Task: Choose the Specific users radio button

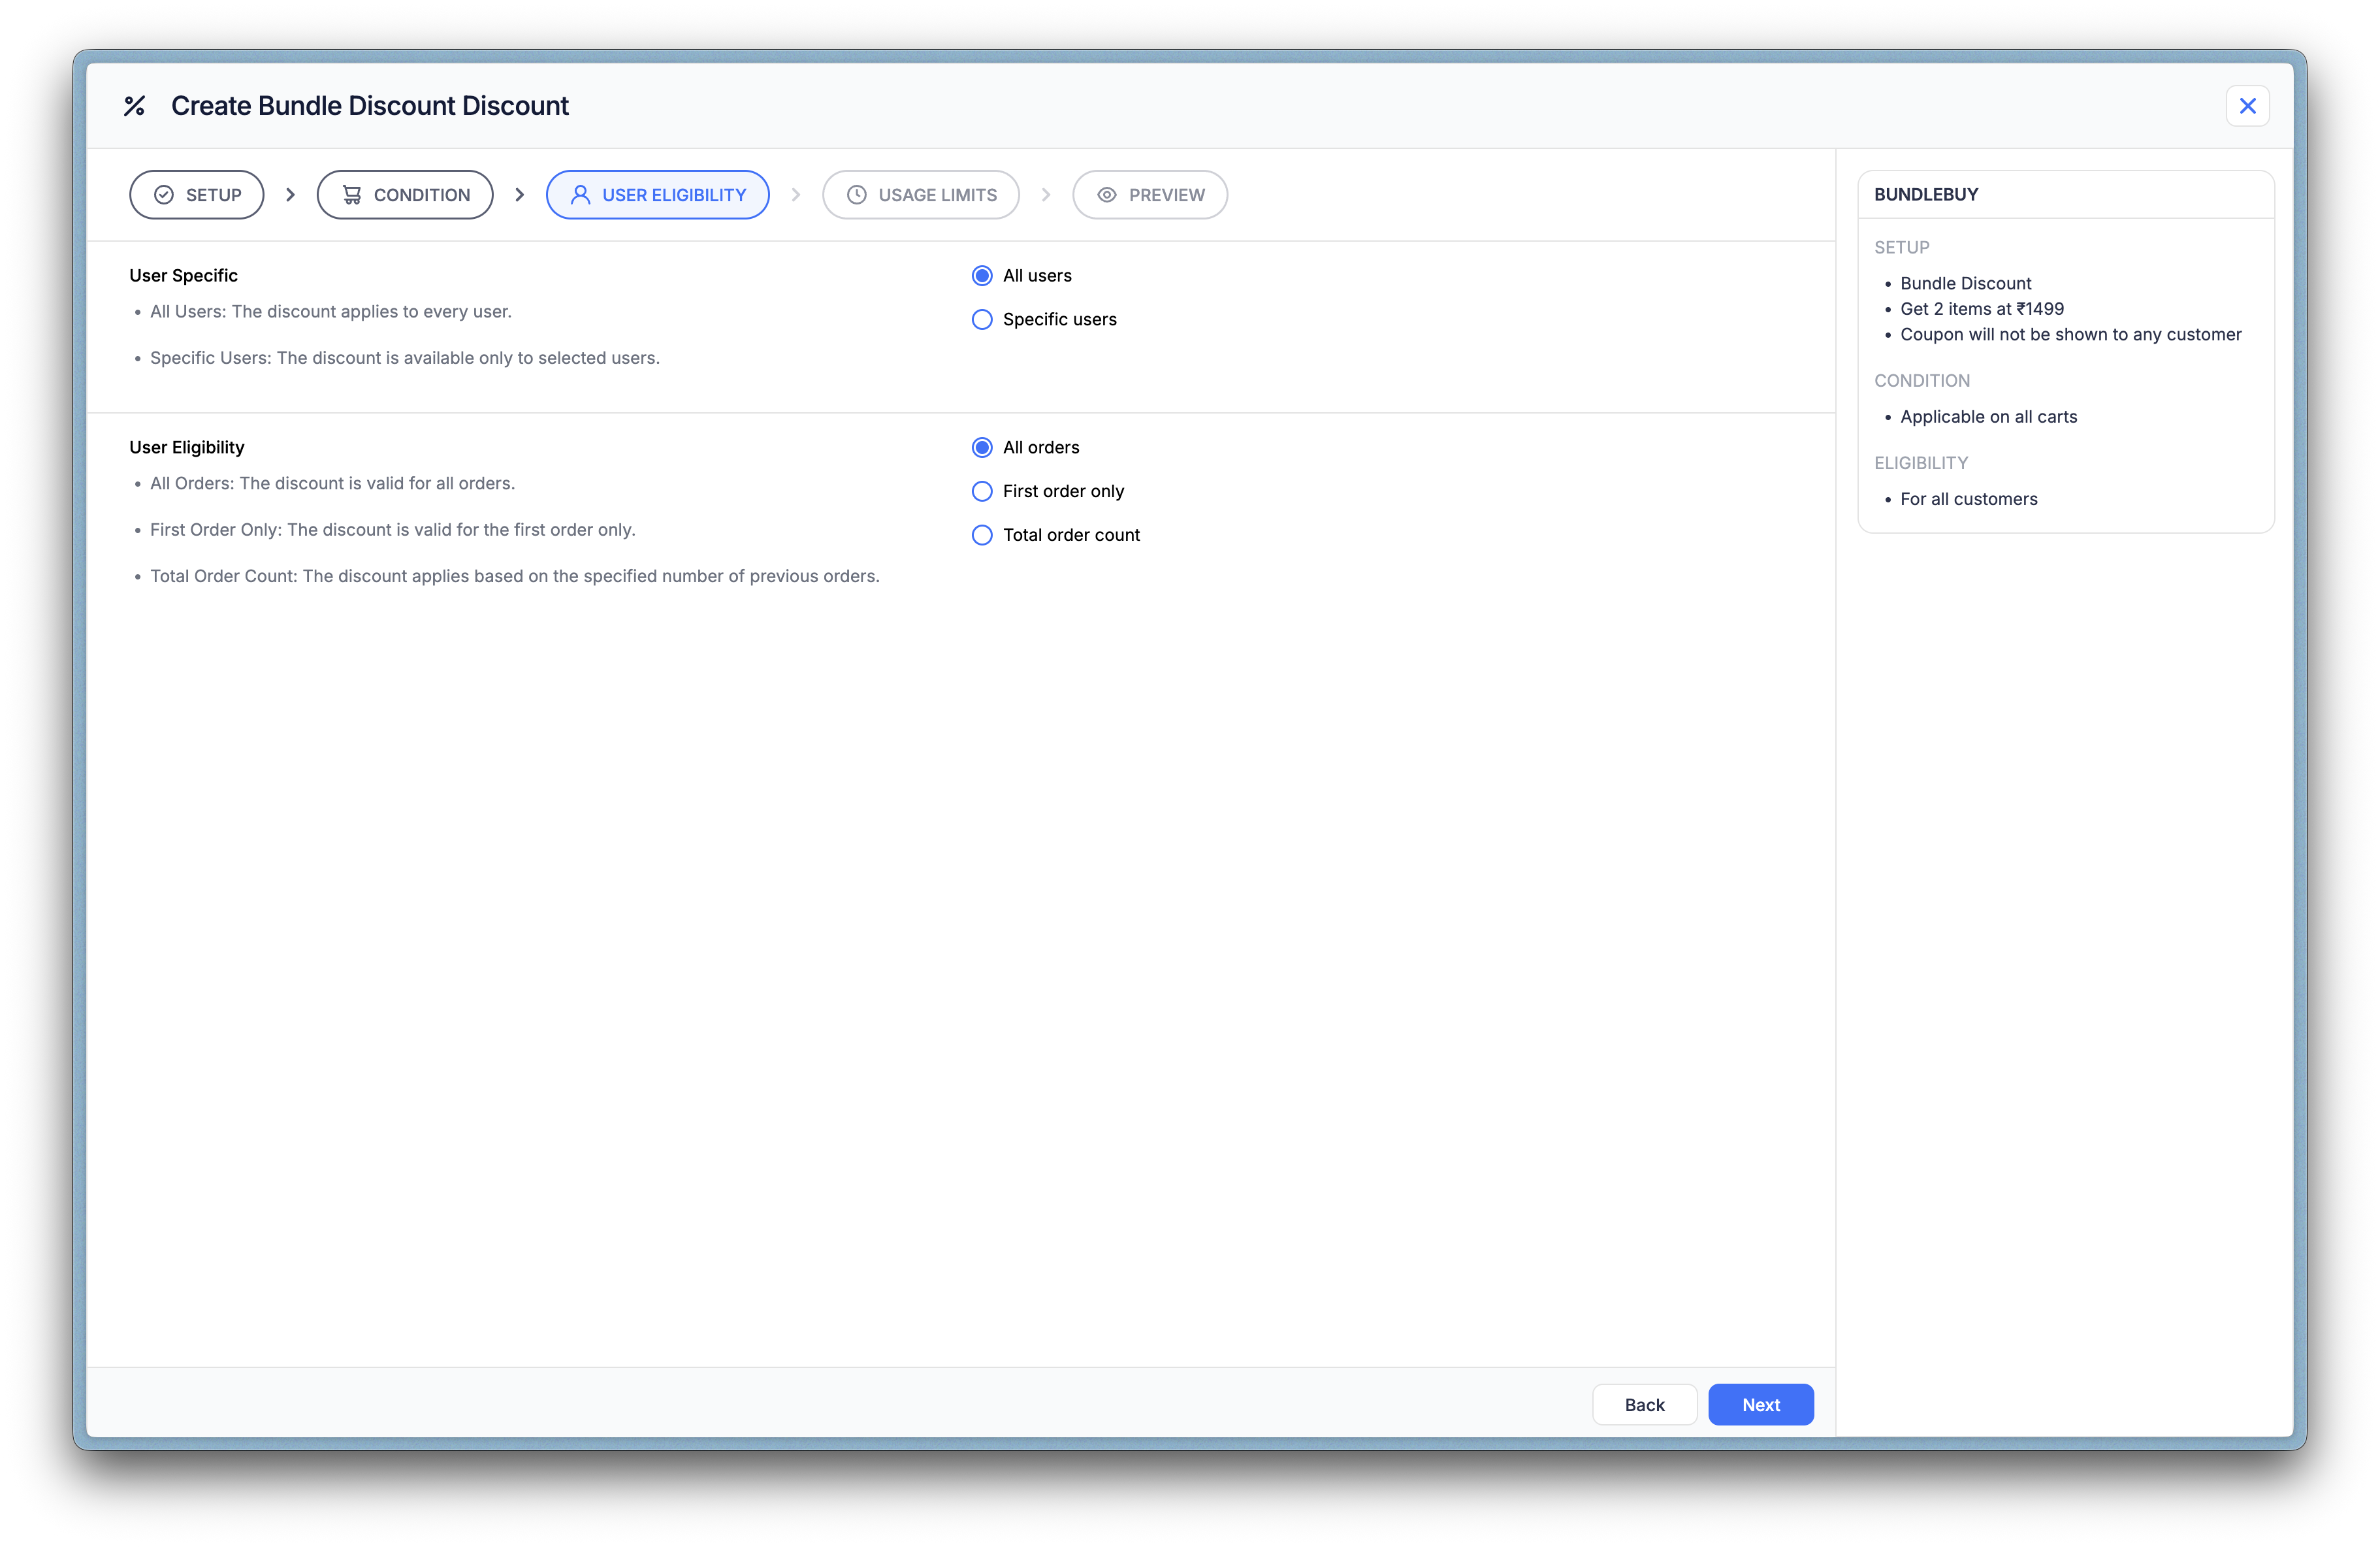Action: coord(982,320)
